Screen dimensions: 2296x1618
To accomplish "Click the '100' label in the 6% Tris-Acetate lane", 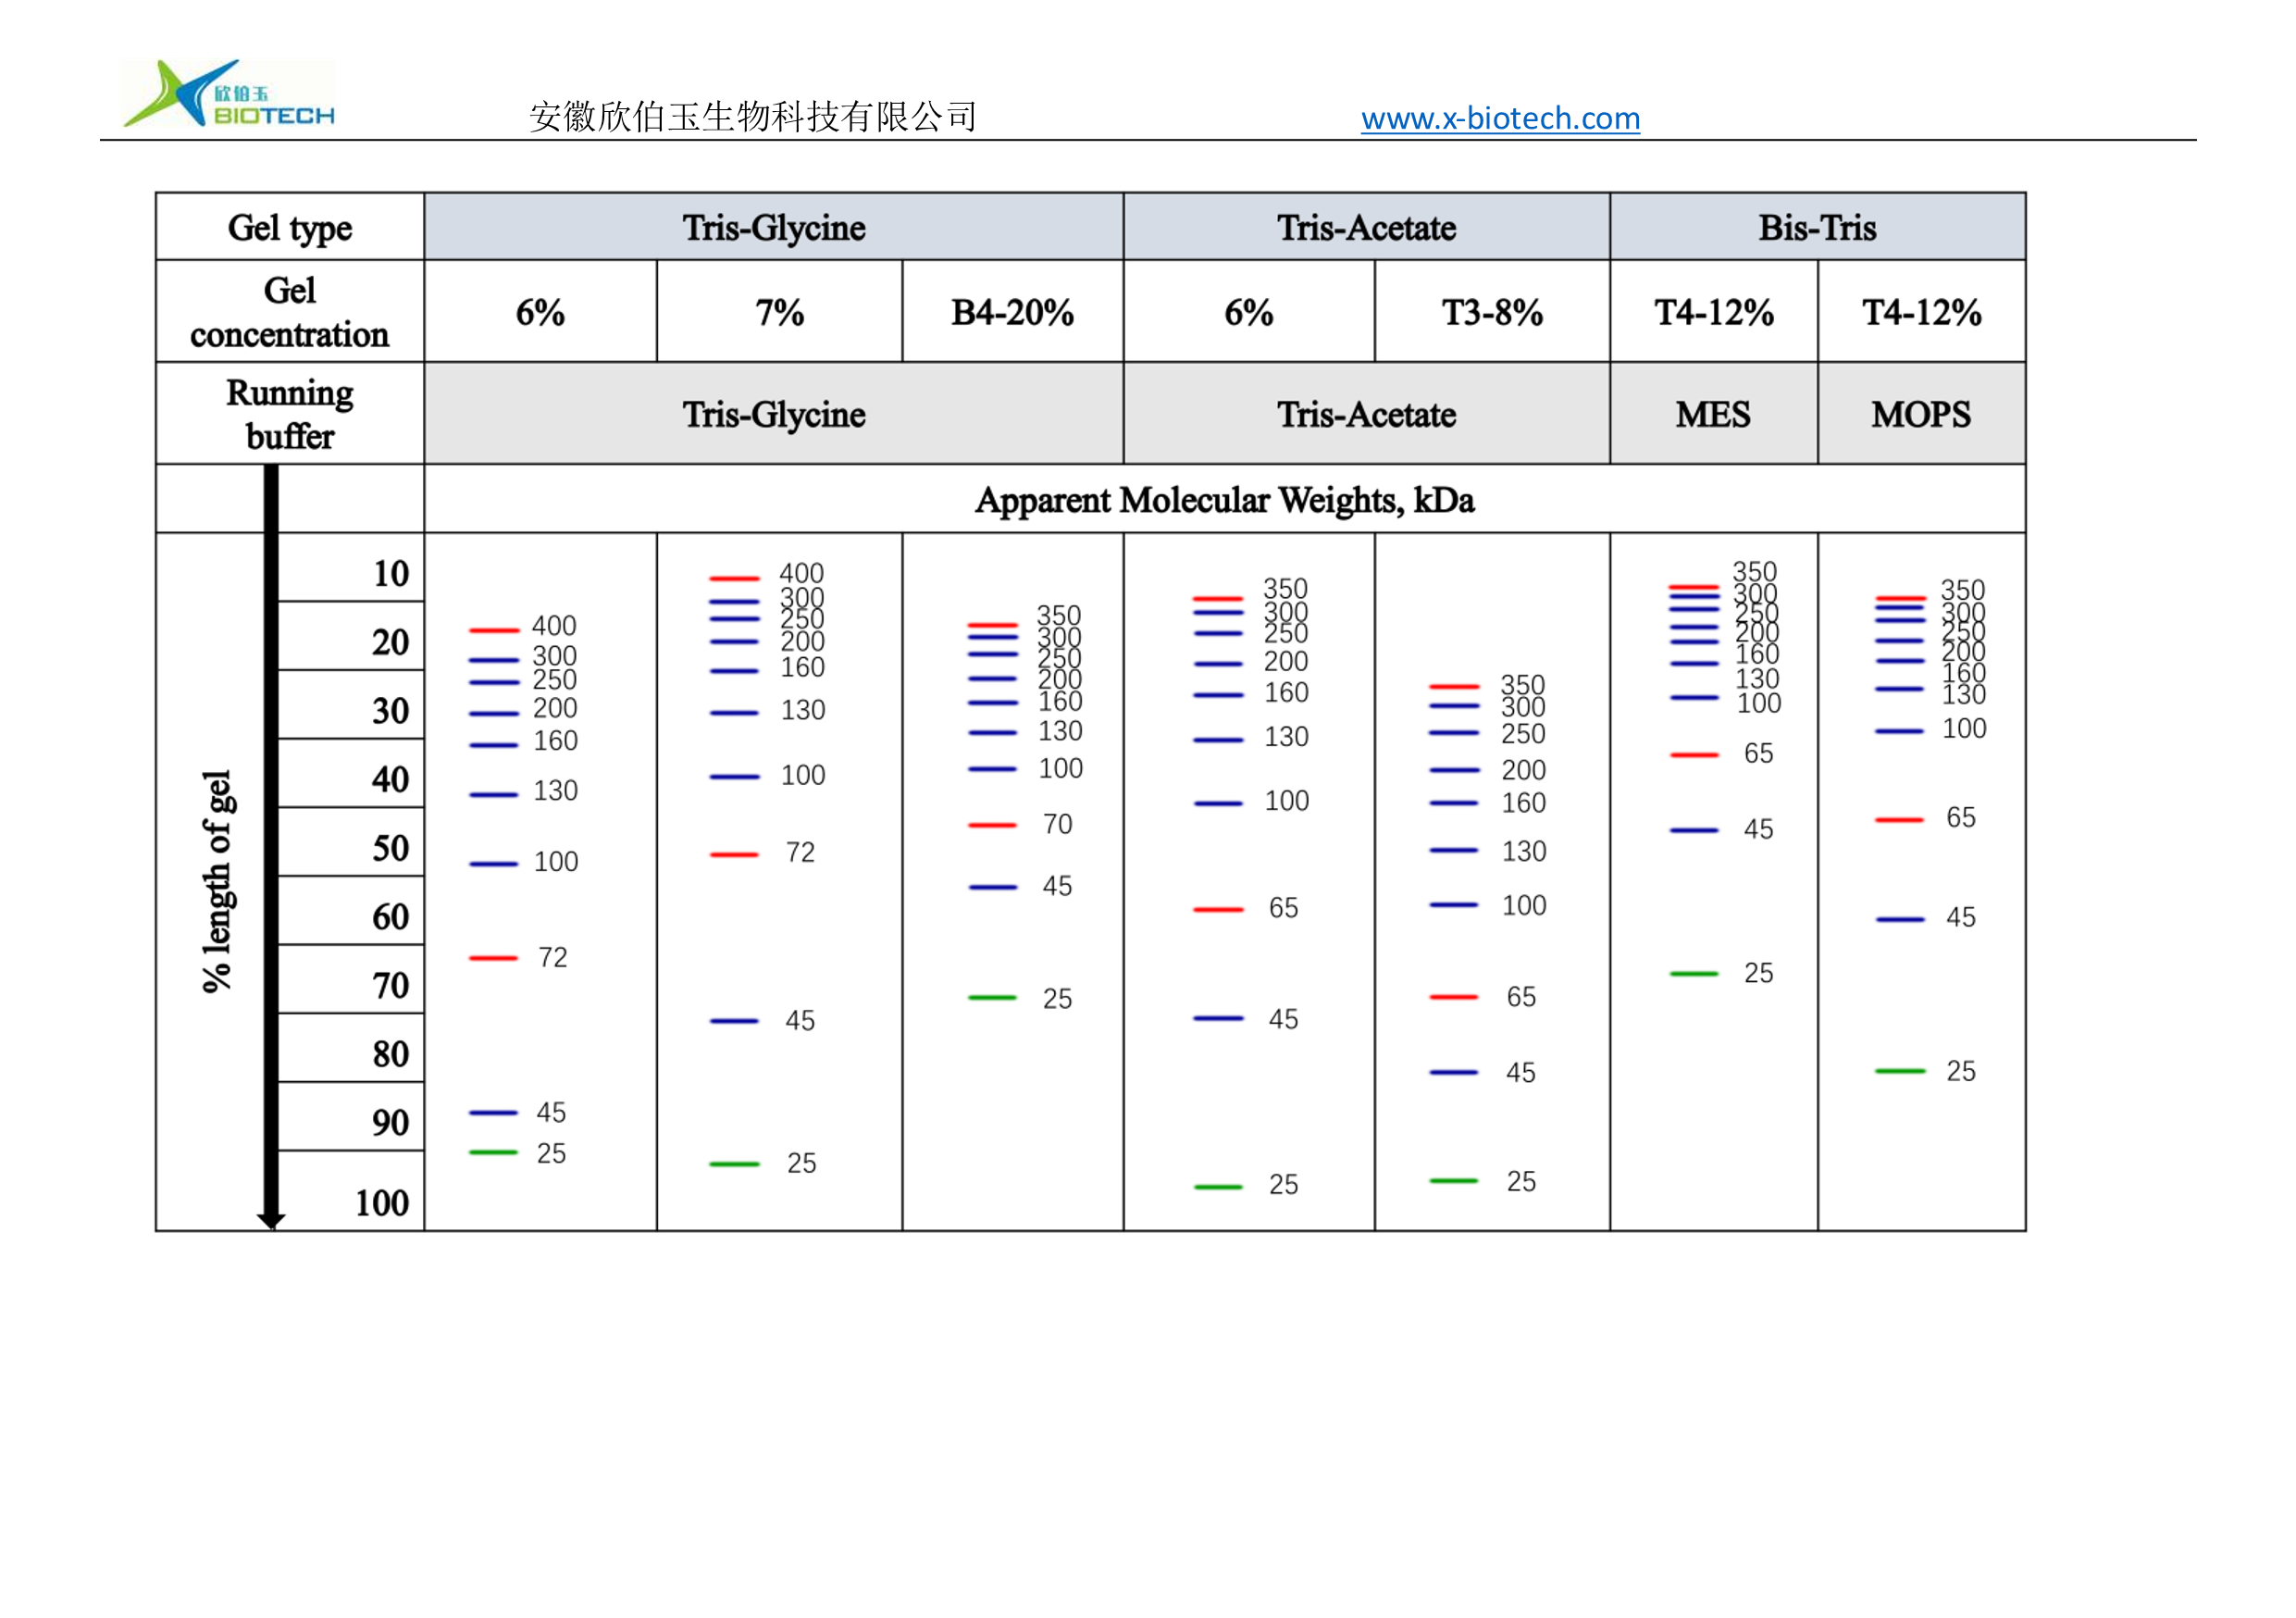I will pyautogui.click(x=1286, y=801).
